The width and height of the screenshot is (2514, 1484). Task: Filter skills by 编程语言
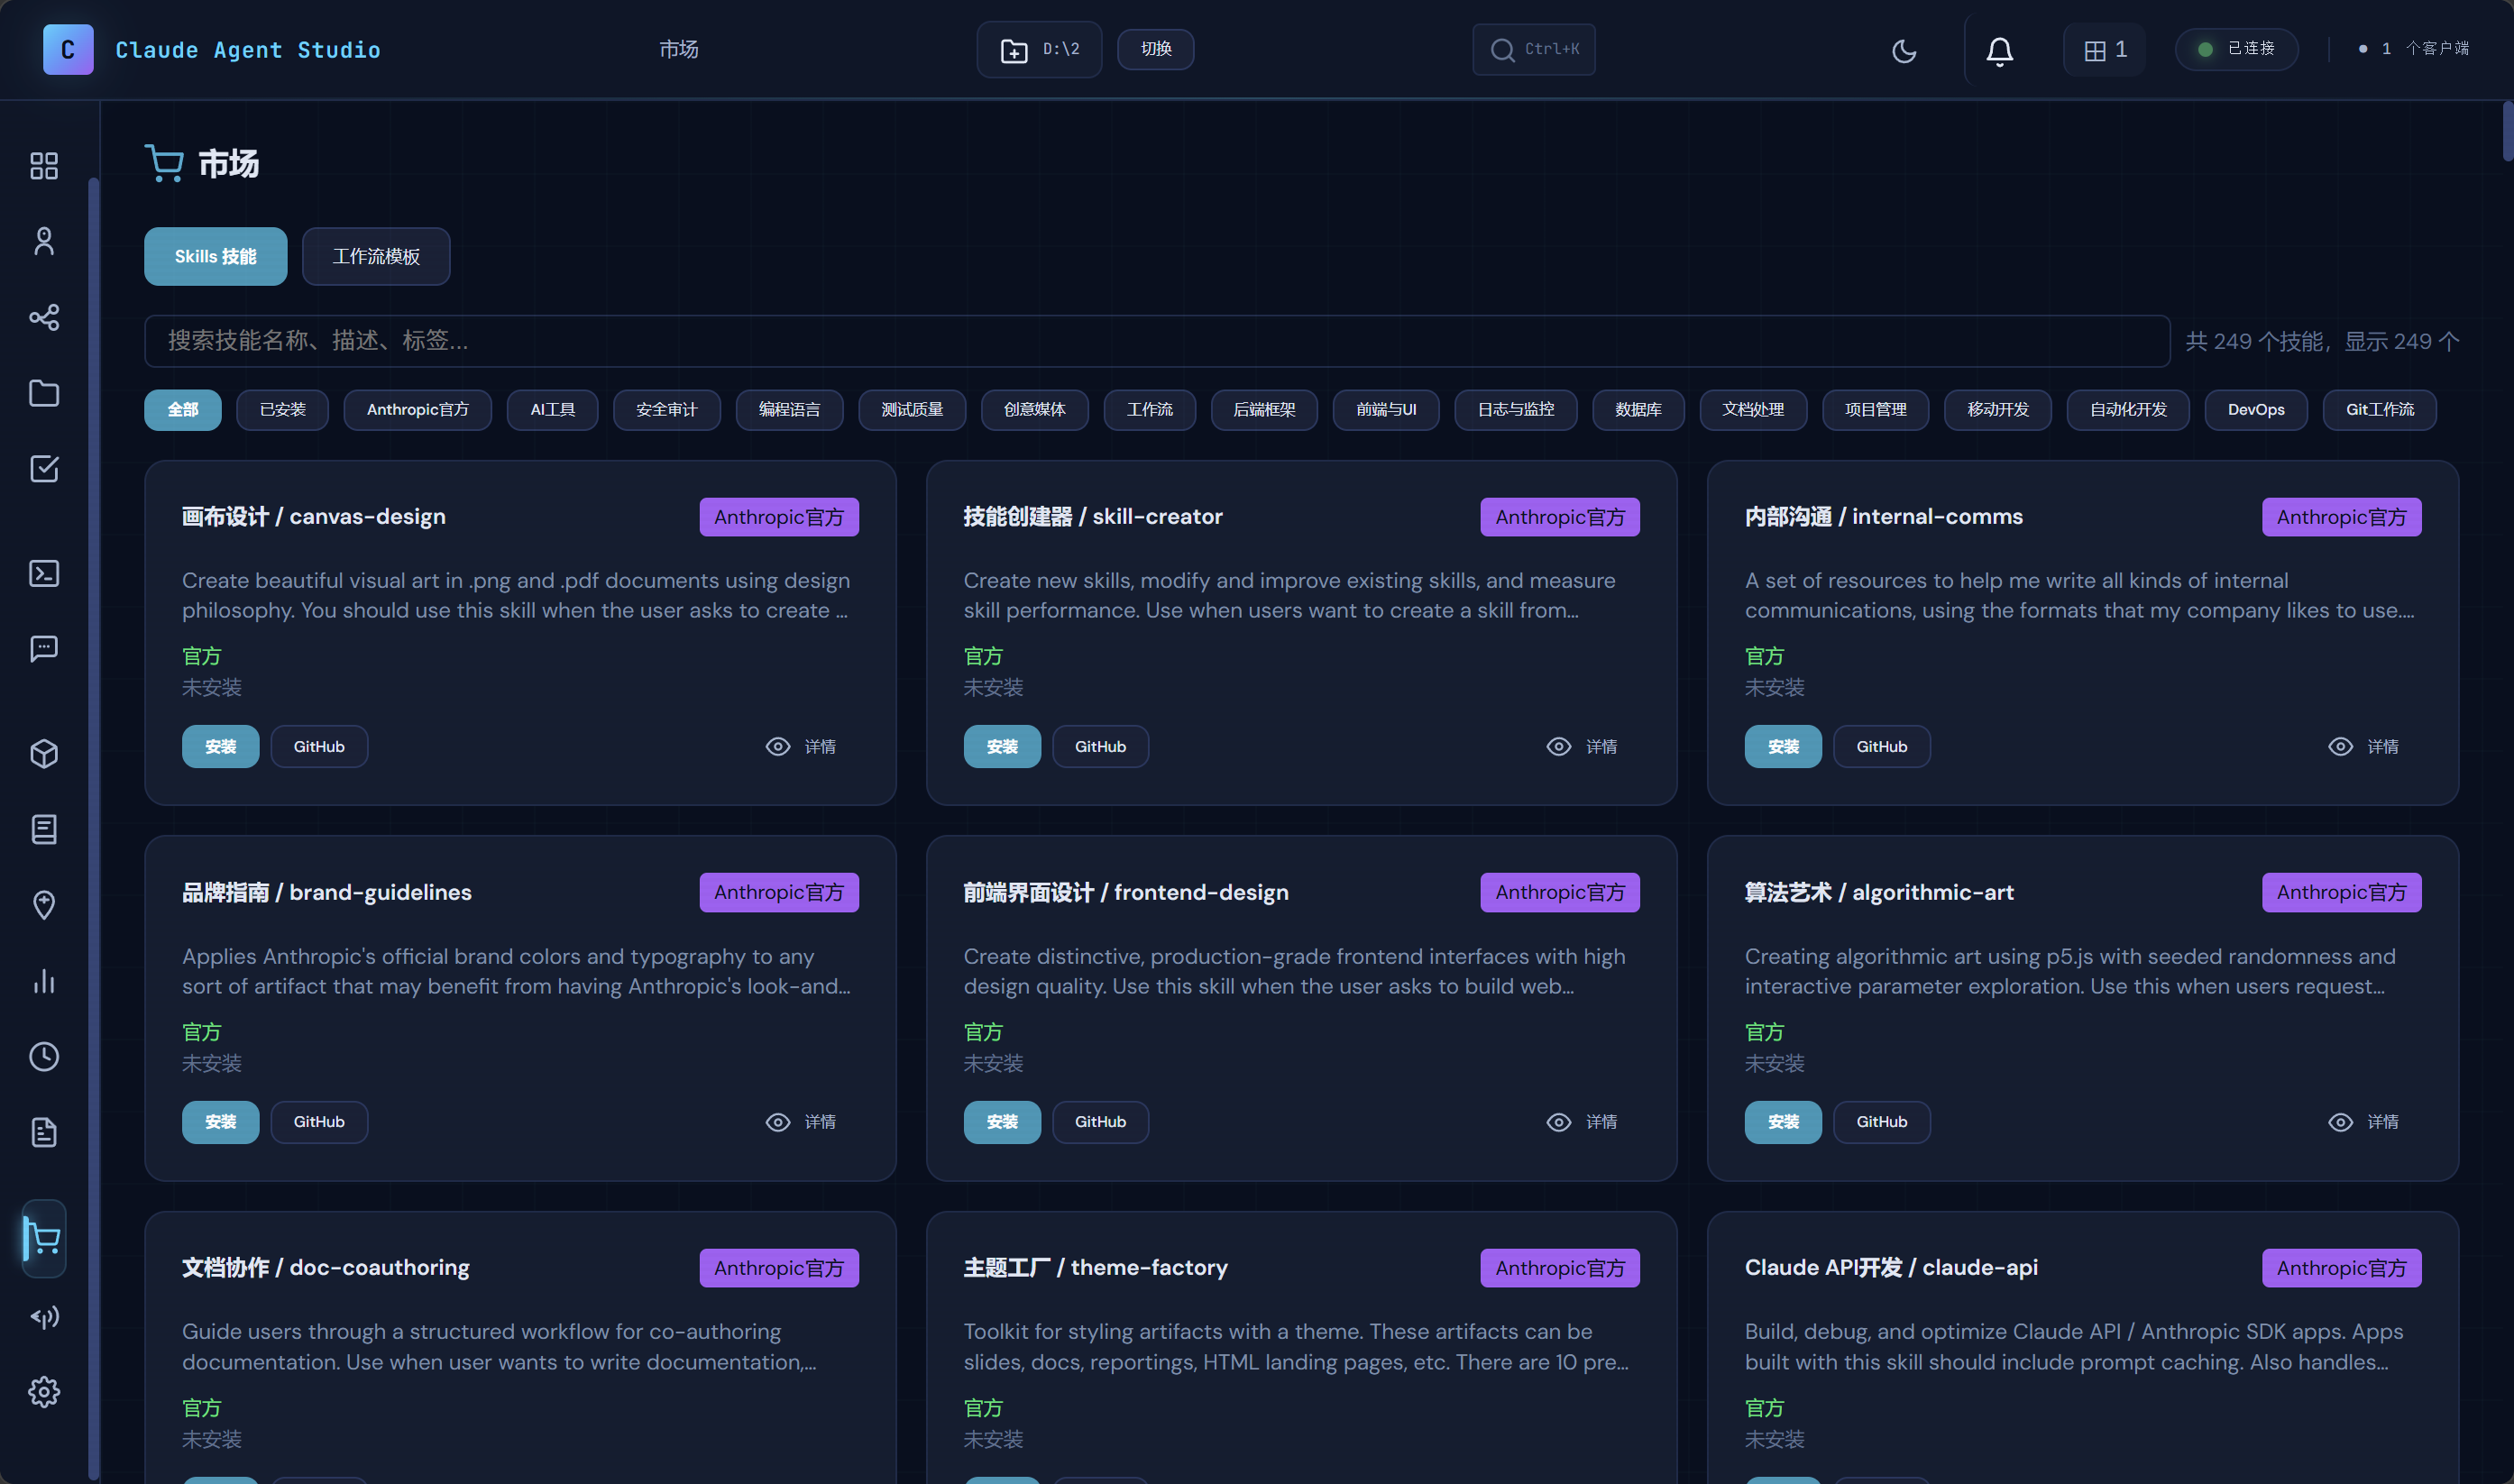coord(790,410)
